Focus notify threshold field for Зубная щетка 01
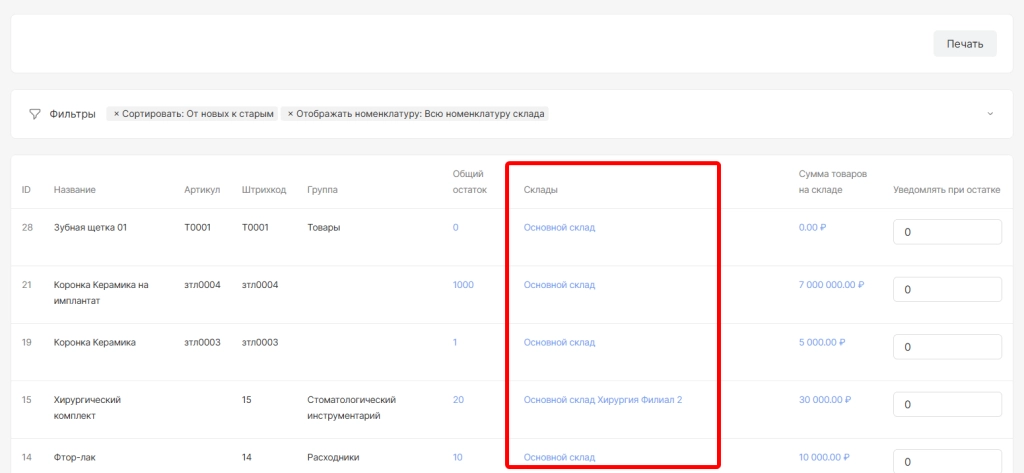1024x473 pixels. click(946, 232)
